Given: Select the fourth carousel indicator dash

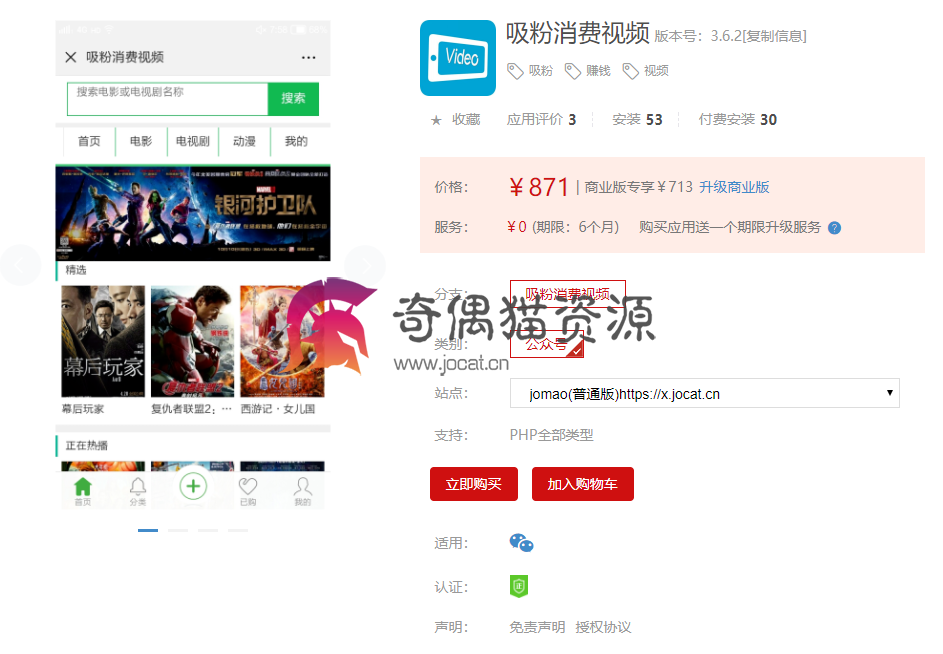Looking at the screenshot, I should 238,530.
